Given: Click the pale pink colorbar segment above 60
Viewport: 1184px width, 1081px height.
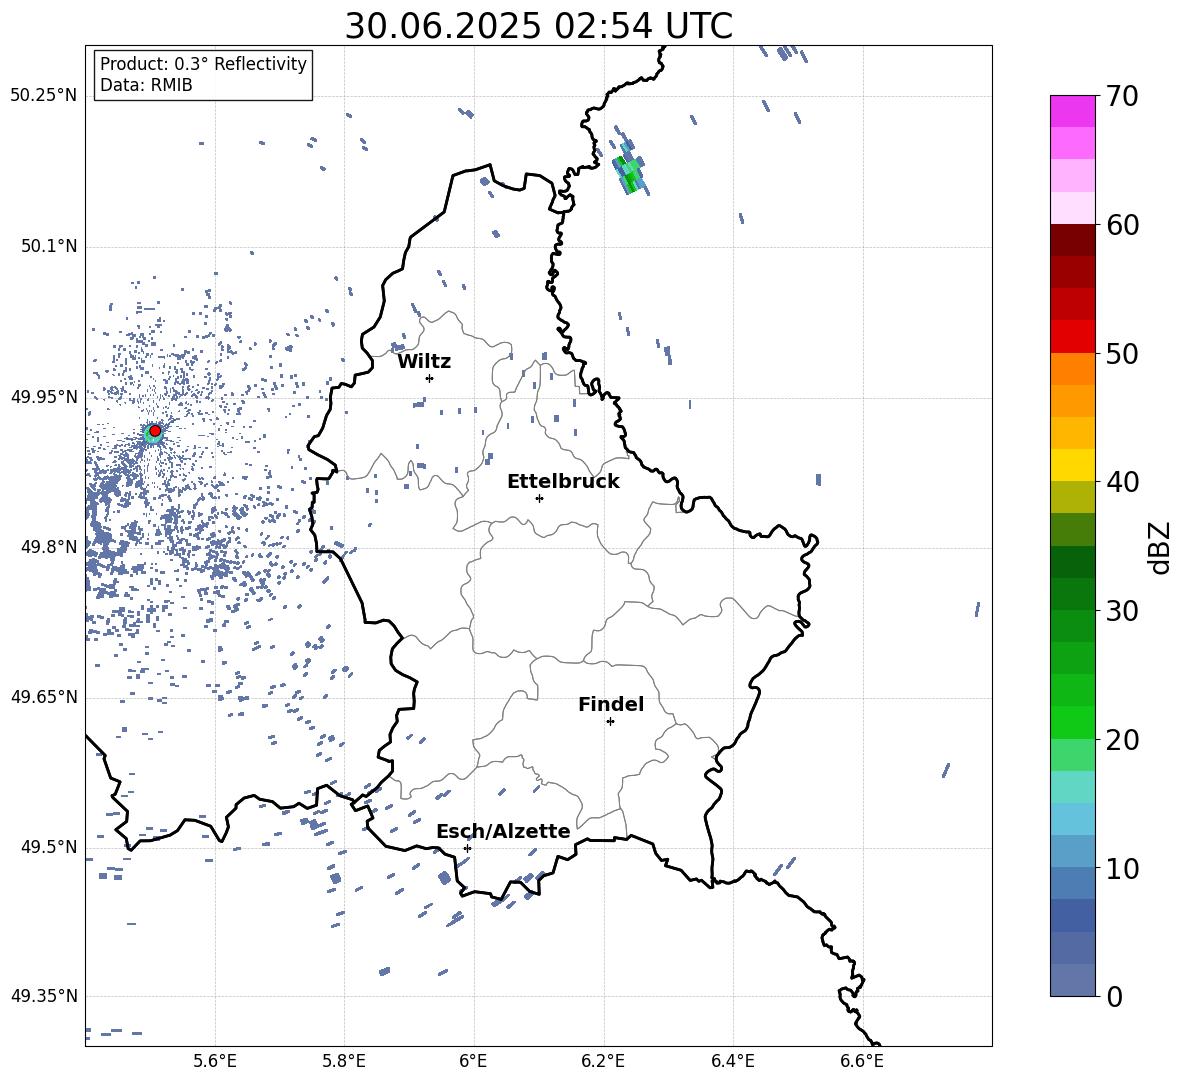Looking at the screenshot, I should click(1072, 208).
